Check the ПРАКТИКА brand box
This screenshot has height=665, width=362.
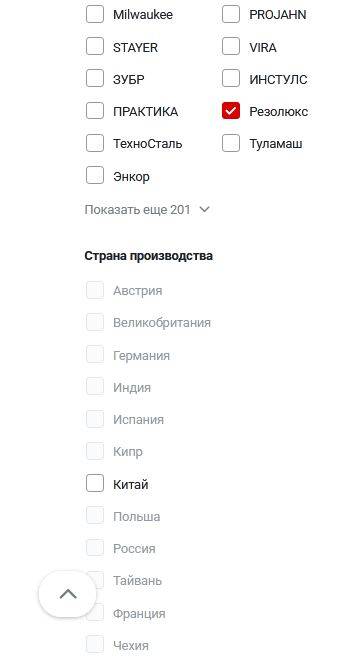pos(95,111)
